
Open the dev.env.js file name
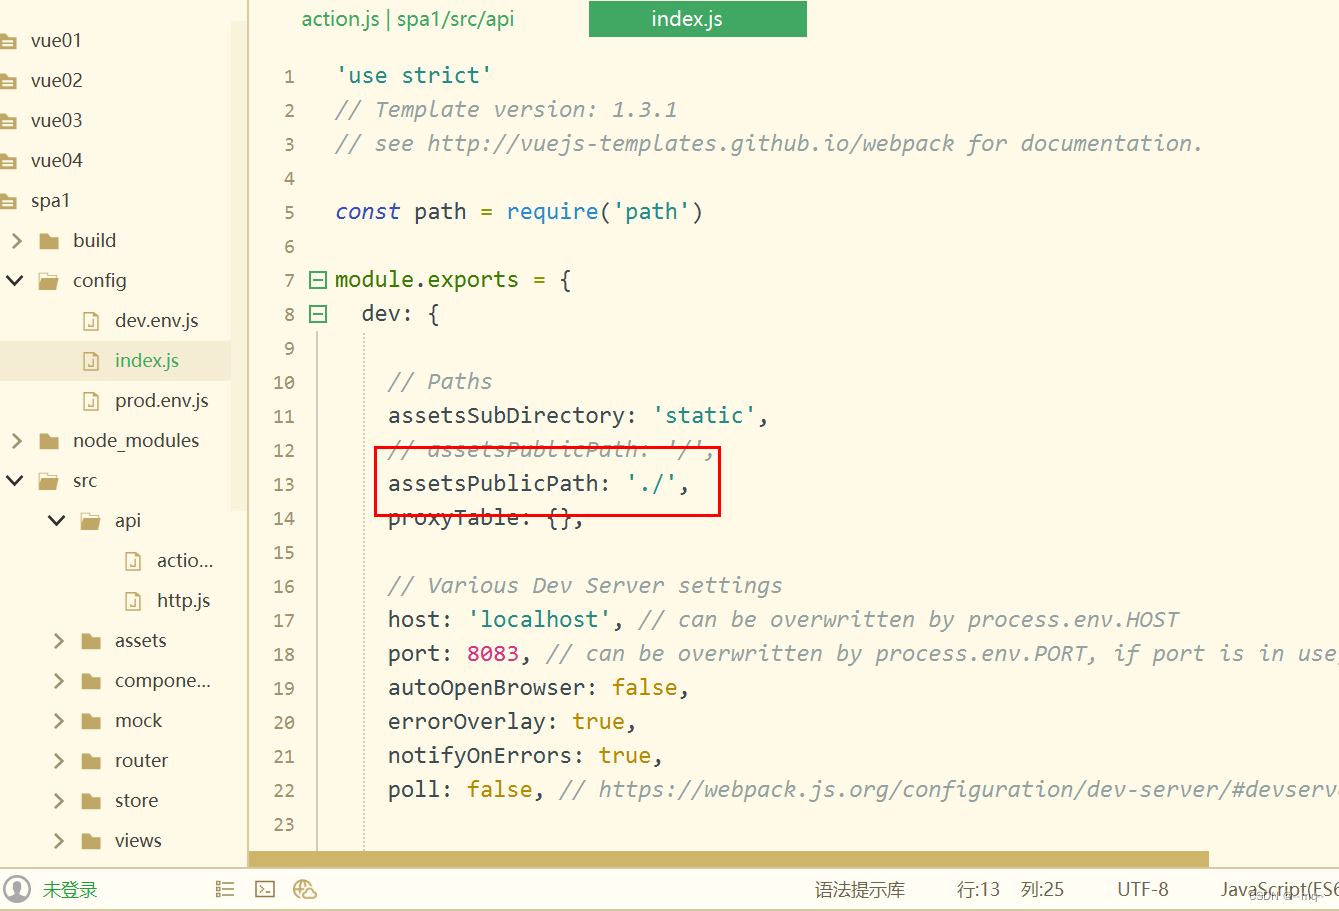pos(157,321)
